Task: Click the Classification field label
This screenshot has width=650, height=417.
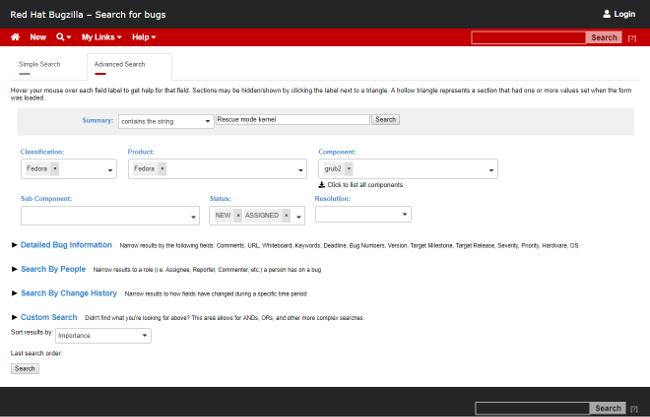Action: (x=42, y=152)
